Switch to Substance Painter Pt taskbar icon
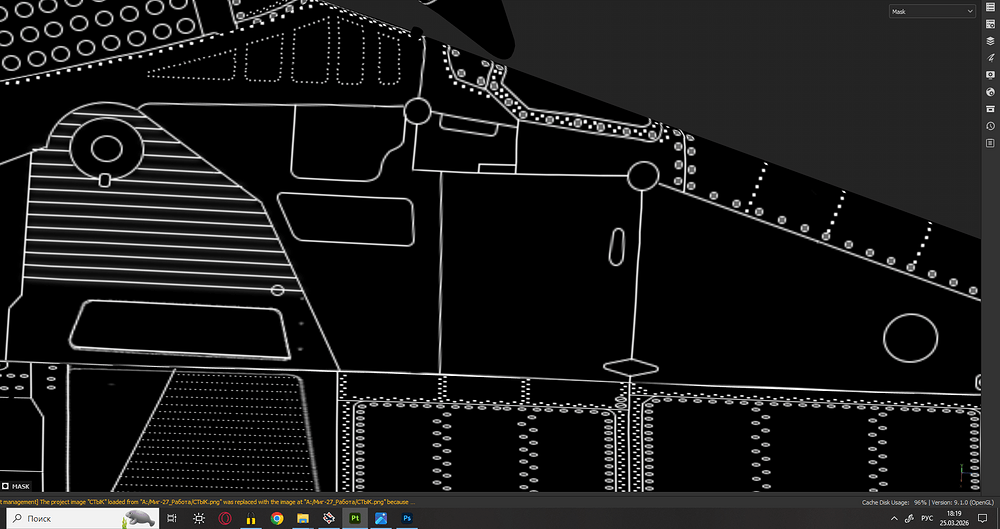The width and height of the screenshot is (1000, 529). 355,518
